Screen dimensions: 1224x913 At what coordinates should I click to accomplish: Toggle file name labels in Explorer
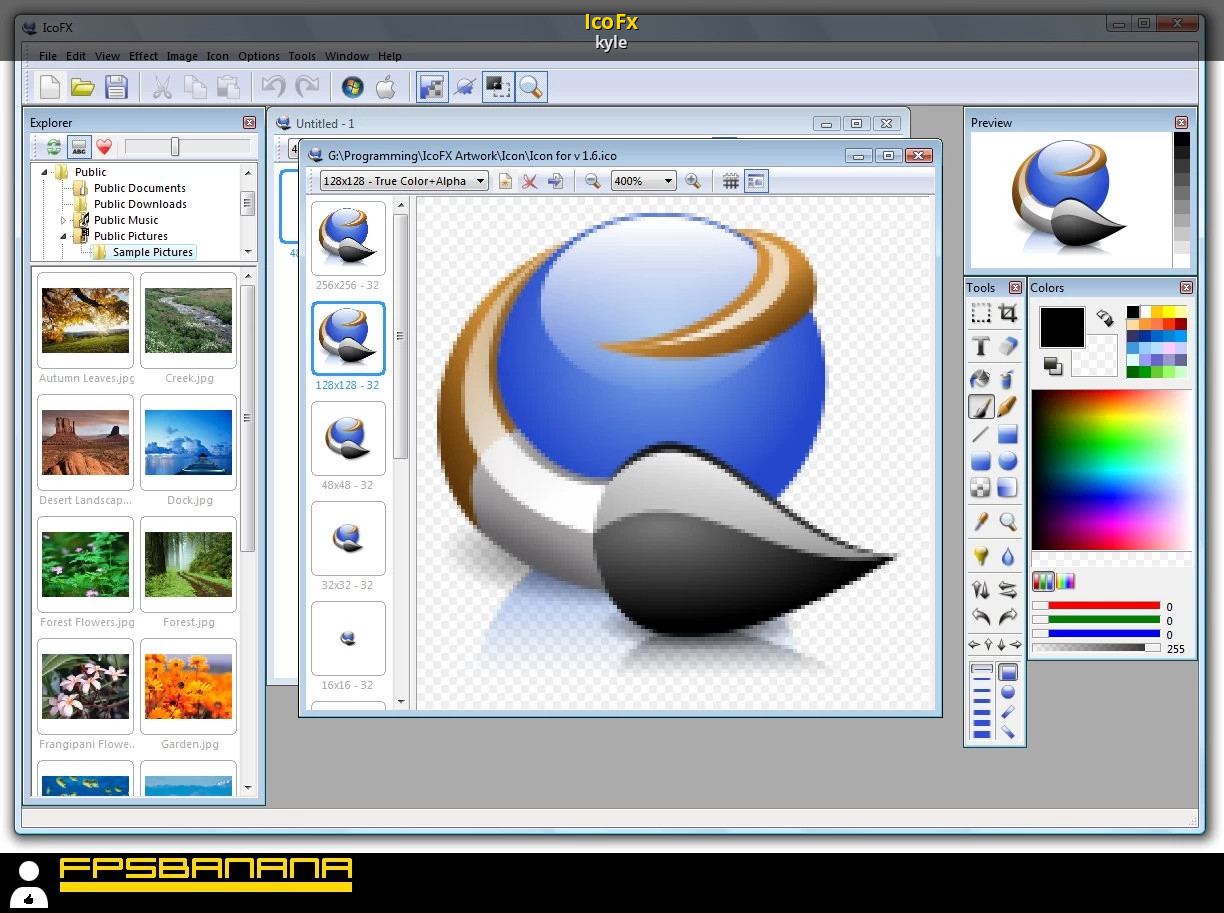pos(79,148)
